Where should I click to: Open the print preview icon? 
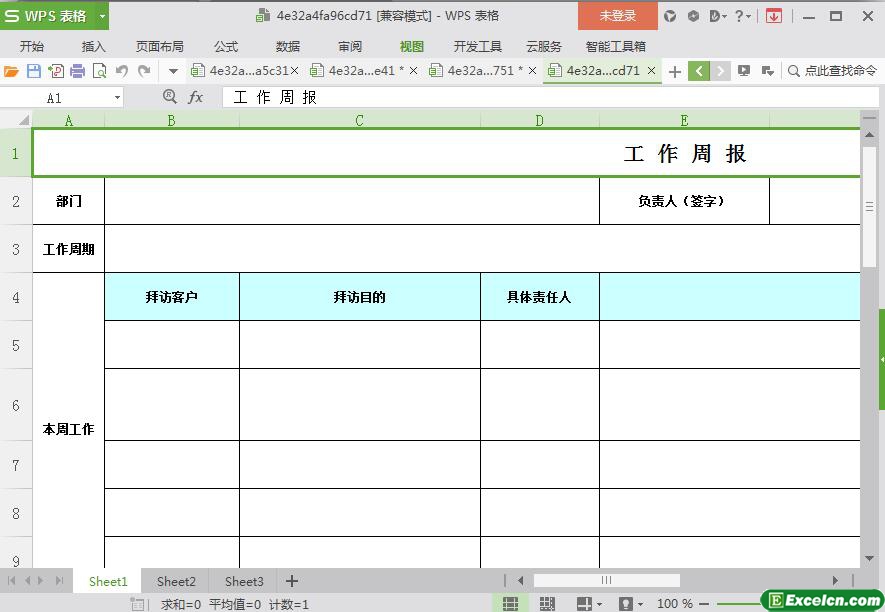click(100, 71)
